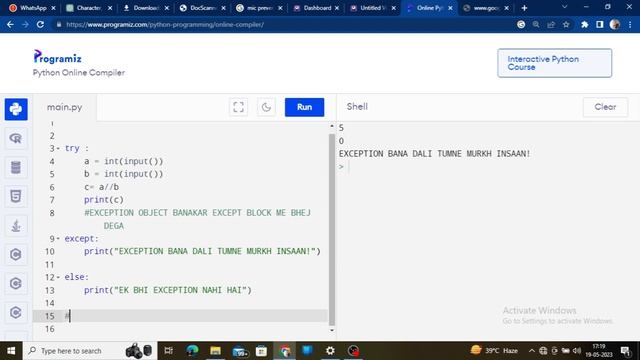The width and height of the screenshot is (640, 360).
Task: Toggle dark mode moon icon
Action: [266, 107]
